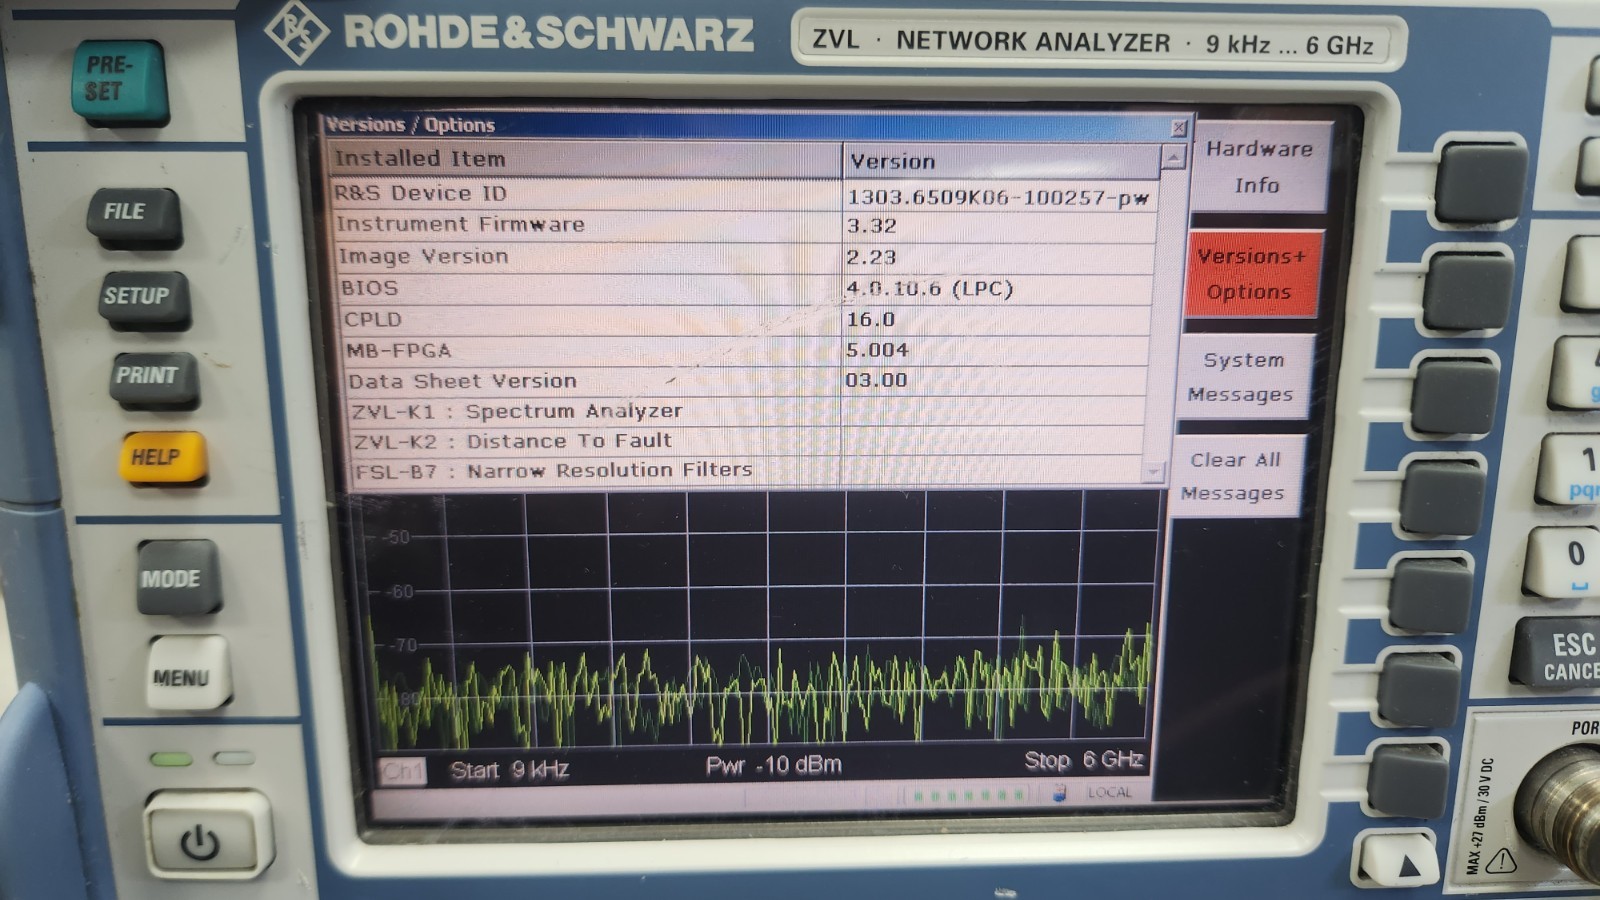Click the BIOS version value 4.0.10.6 (LPC)
1600x900 pixels.
click(x=930, y=288)
